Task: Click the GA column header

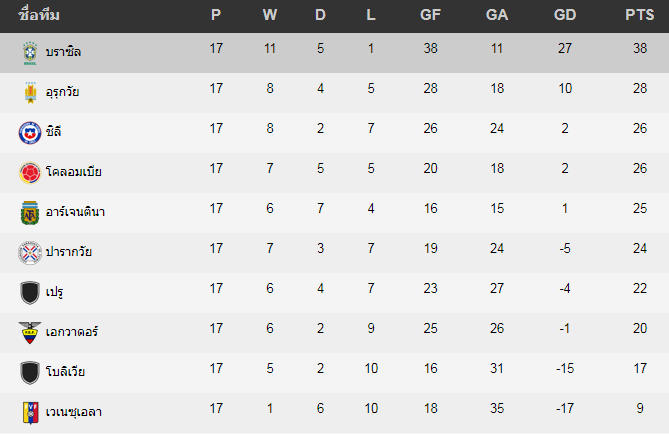Action: (496, 15)
